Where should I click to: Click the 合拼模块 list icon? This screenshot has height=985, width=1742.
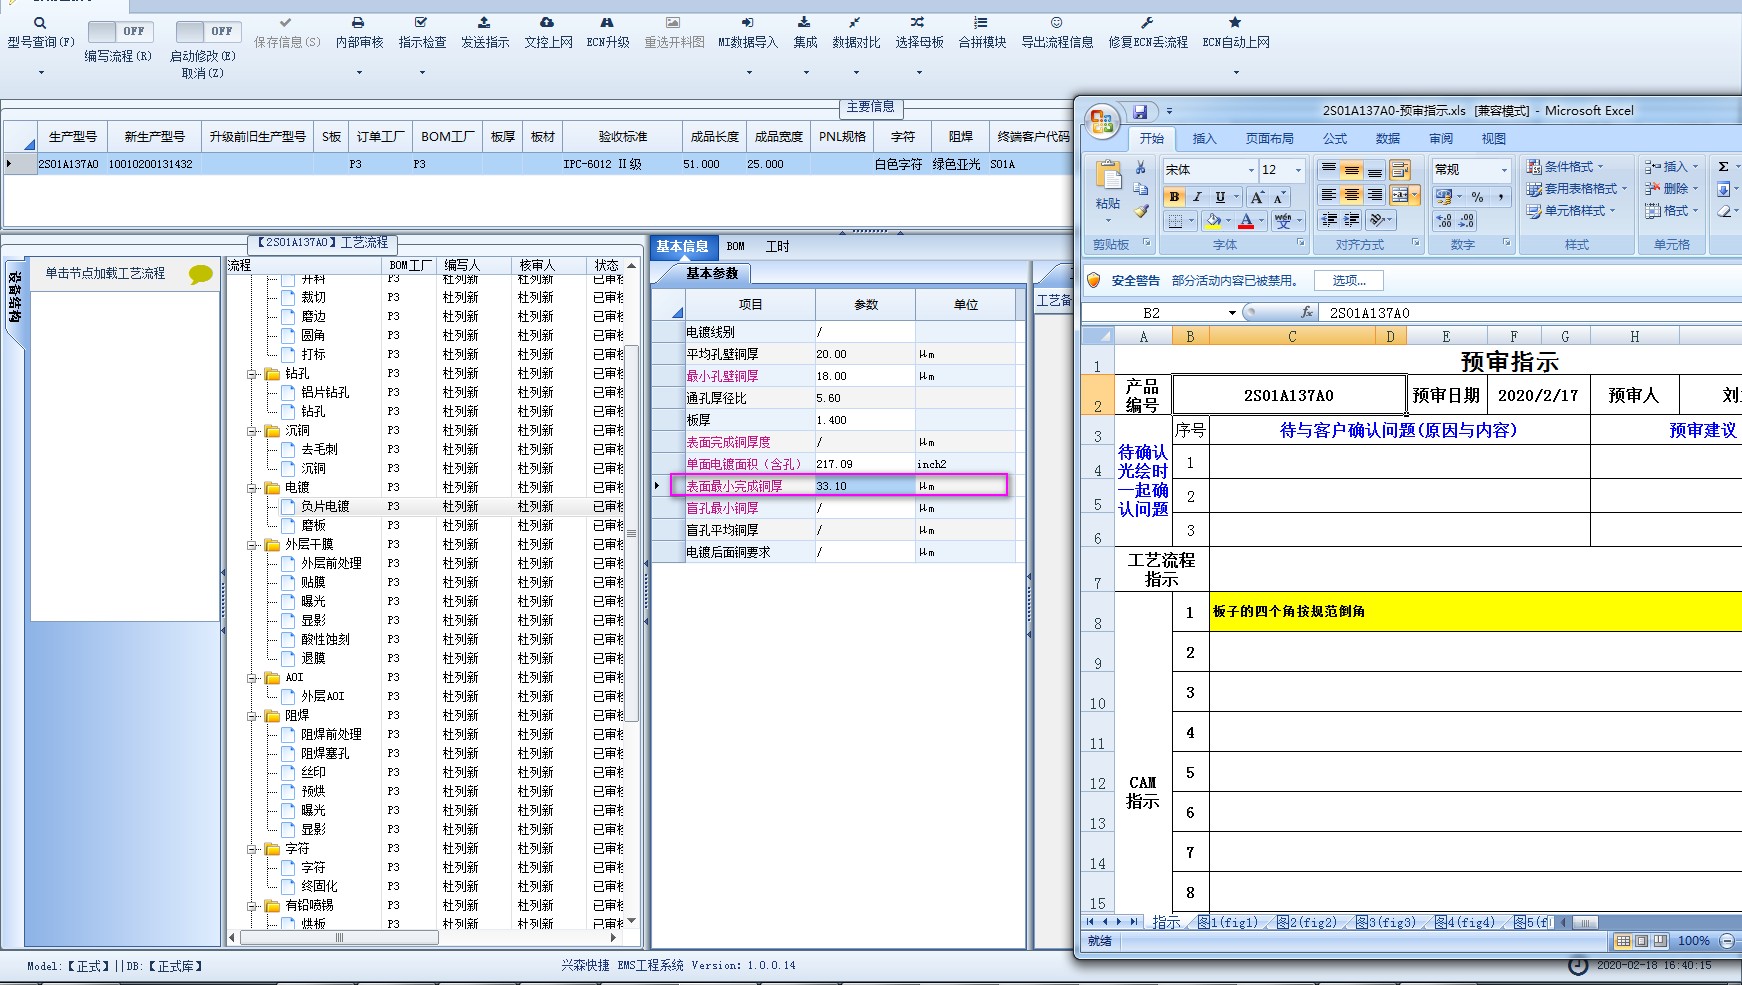point(981,22)
